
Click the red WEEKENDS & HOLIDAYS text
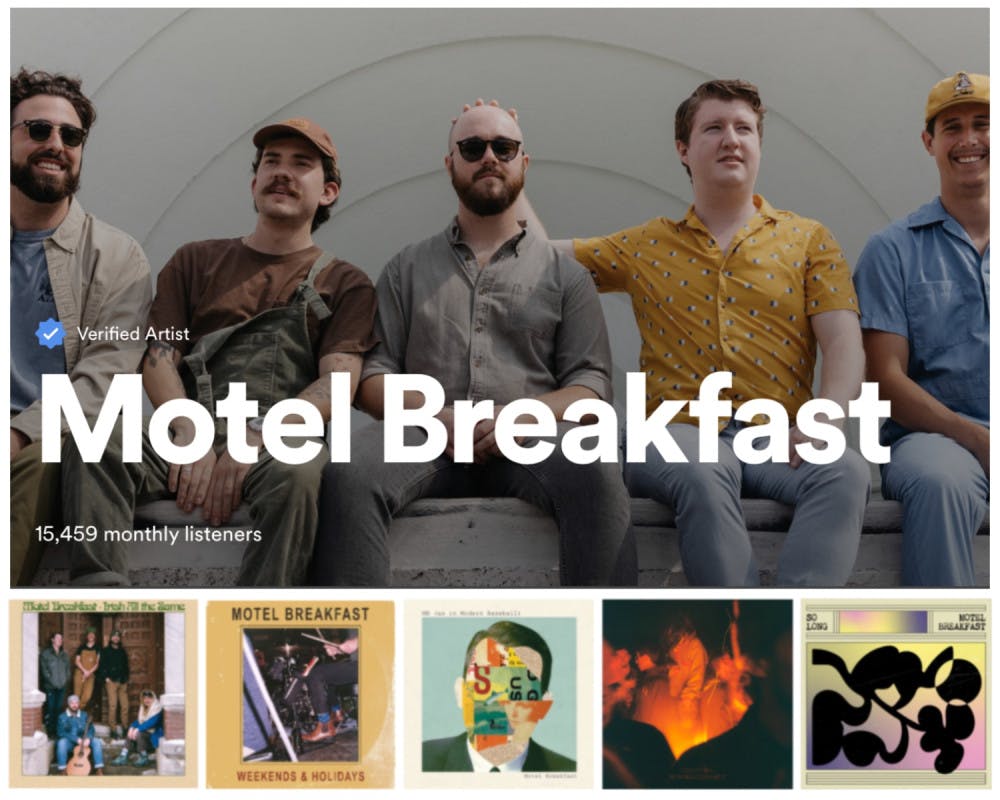tap(300, 776)
